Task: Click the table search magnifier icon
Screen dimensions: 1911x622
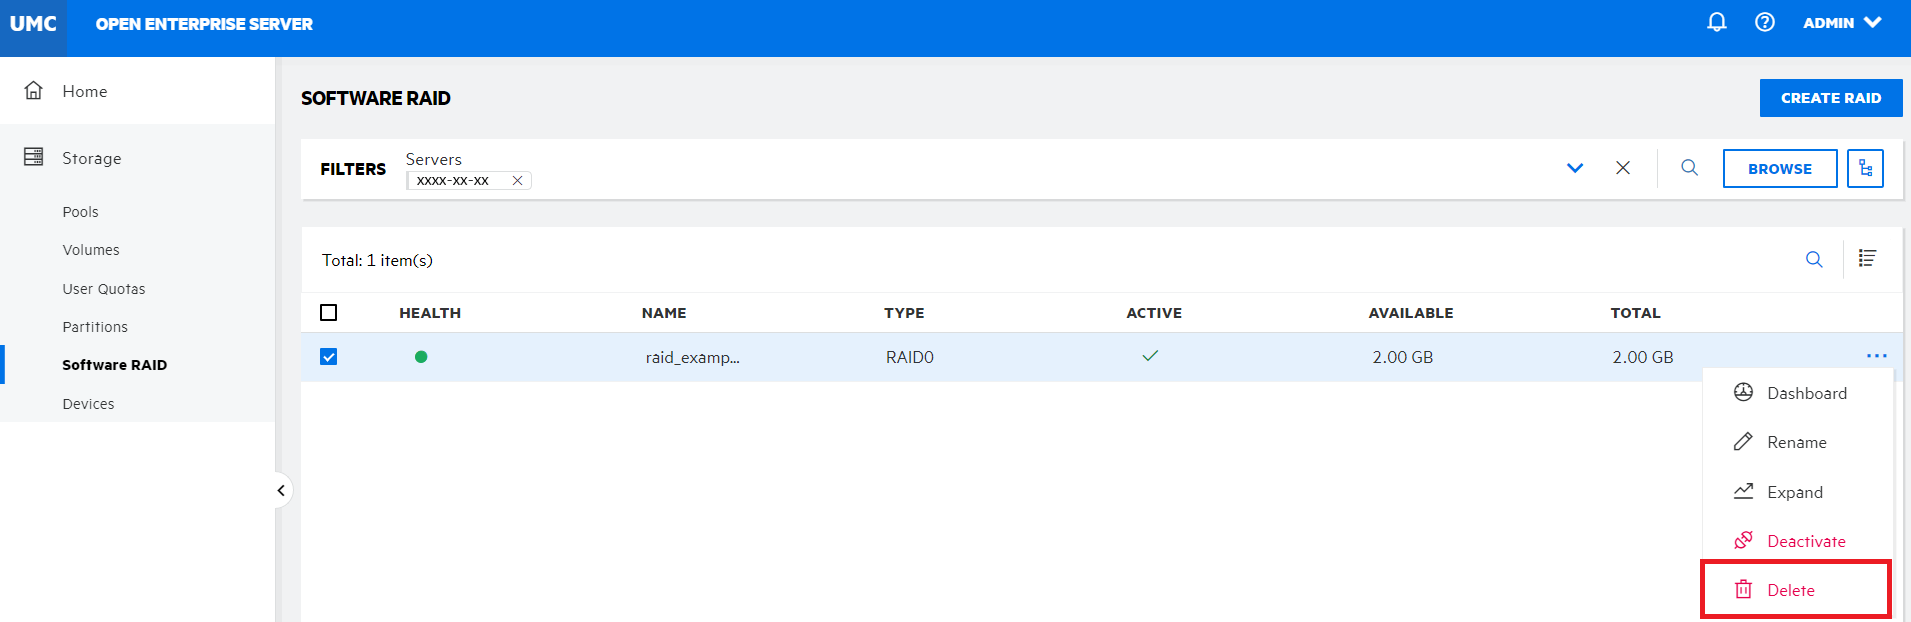Action: coord(1813,260)
